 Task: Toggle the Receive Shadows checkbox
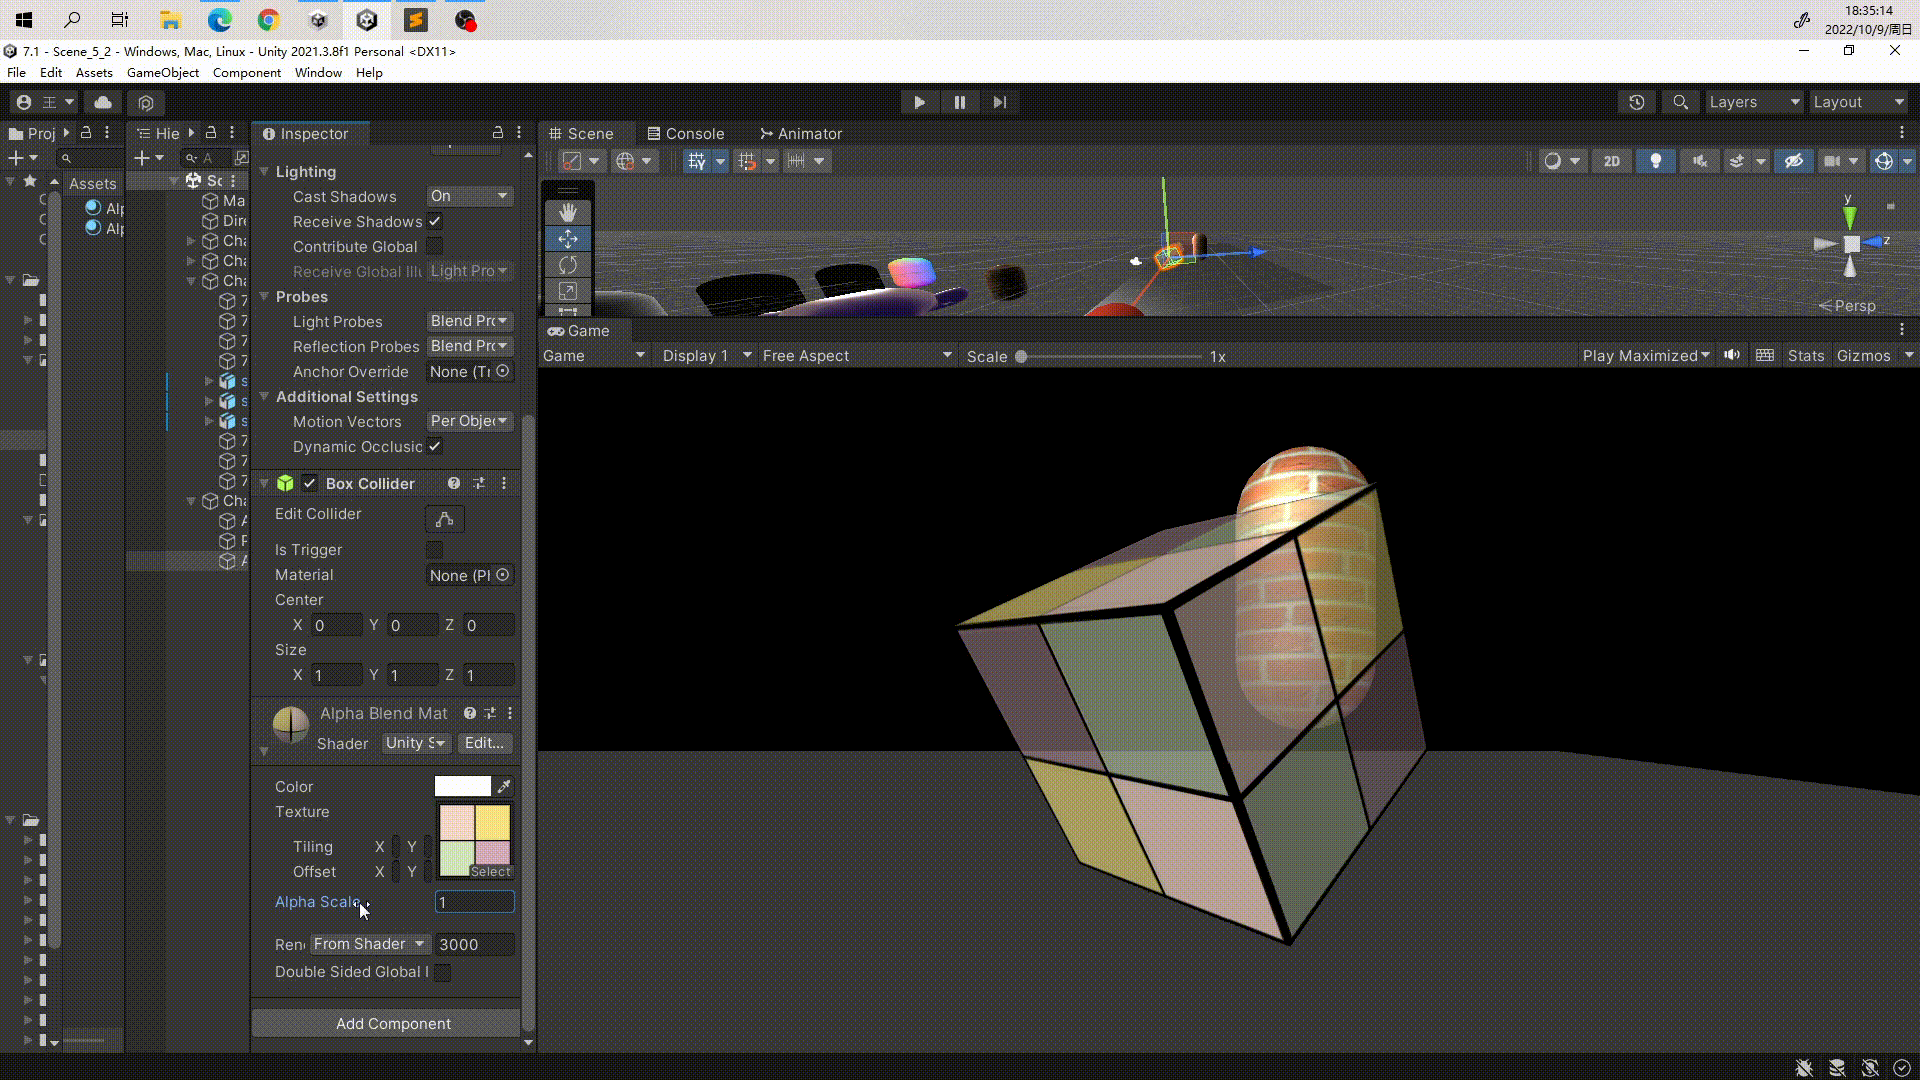[x=435, y=221]
